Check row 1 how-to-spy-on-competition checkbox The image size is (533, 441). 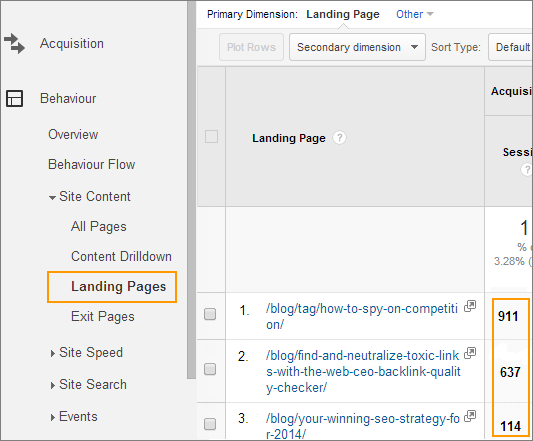(x=210, y=314)
